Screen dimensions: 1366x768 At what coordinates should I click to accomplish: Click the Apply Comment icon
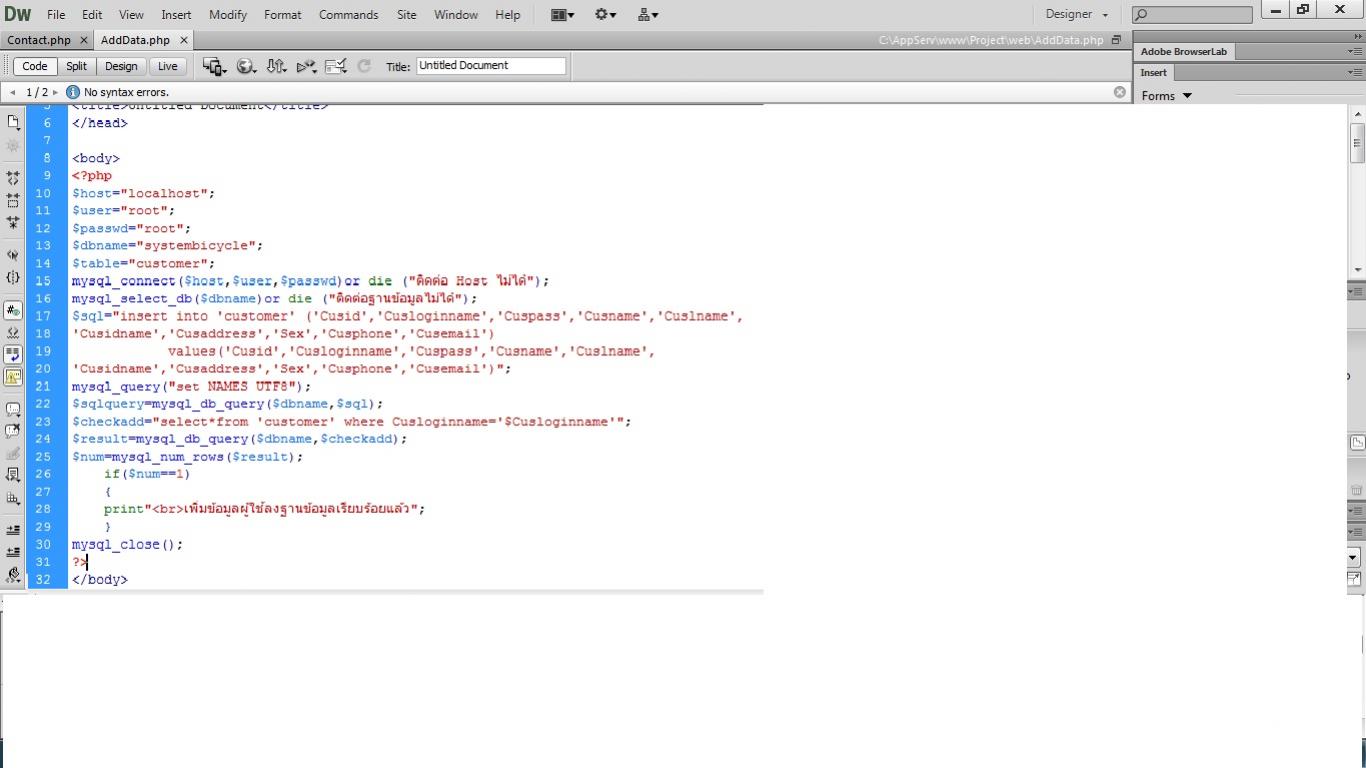pyautogui.click(x=13, y=409)
